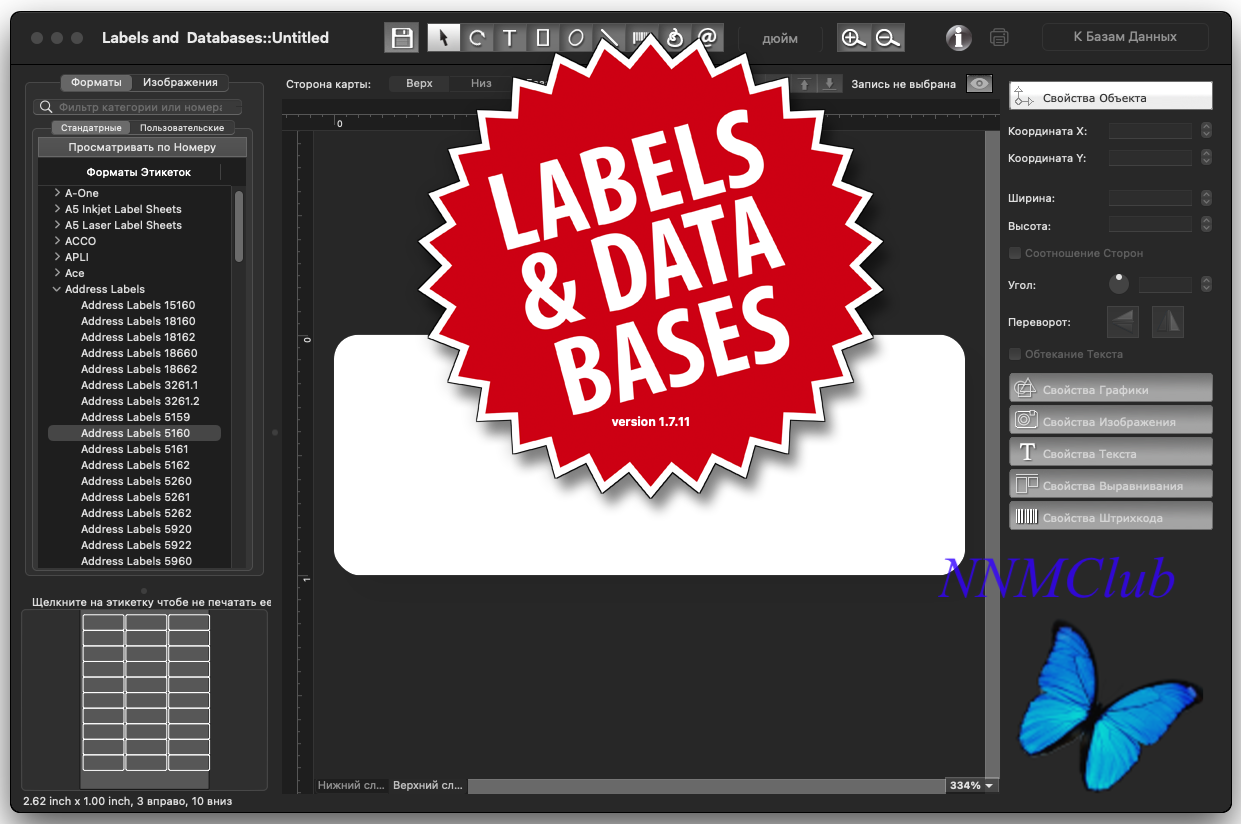The width and height of the screenshot is (1241, 824).
Task: Click the canvas horizontal scrollbar
Action: pos(706,786)
